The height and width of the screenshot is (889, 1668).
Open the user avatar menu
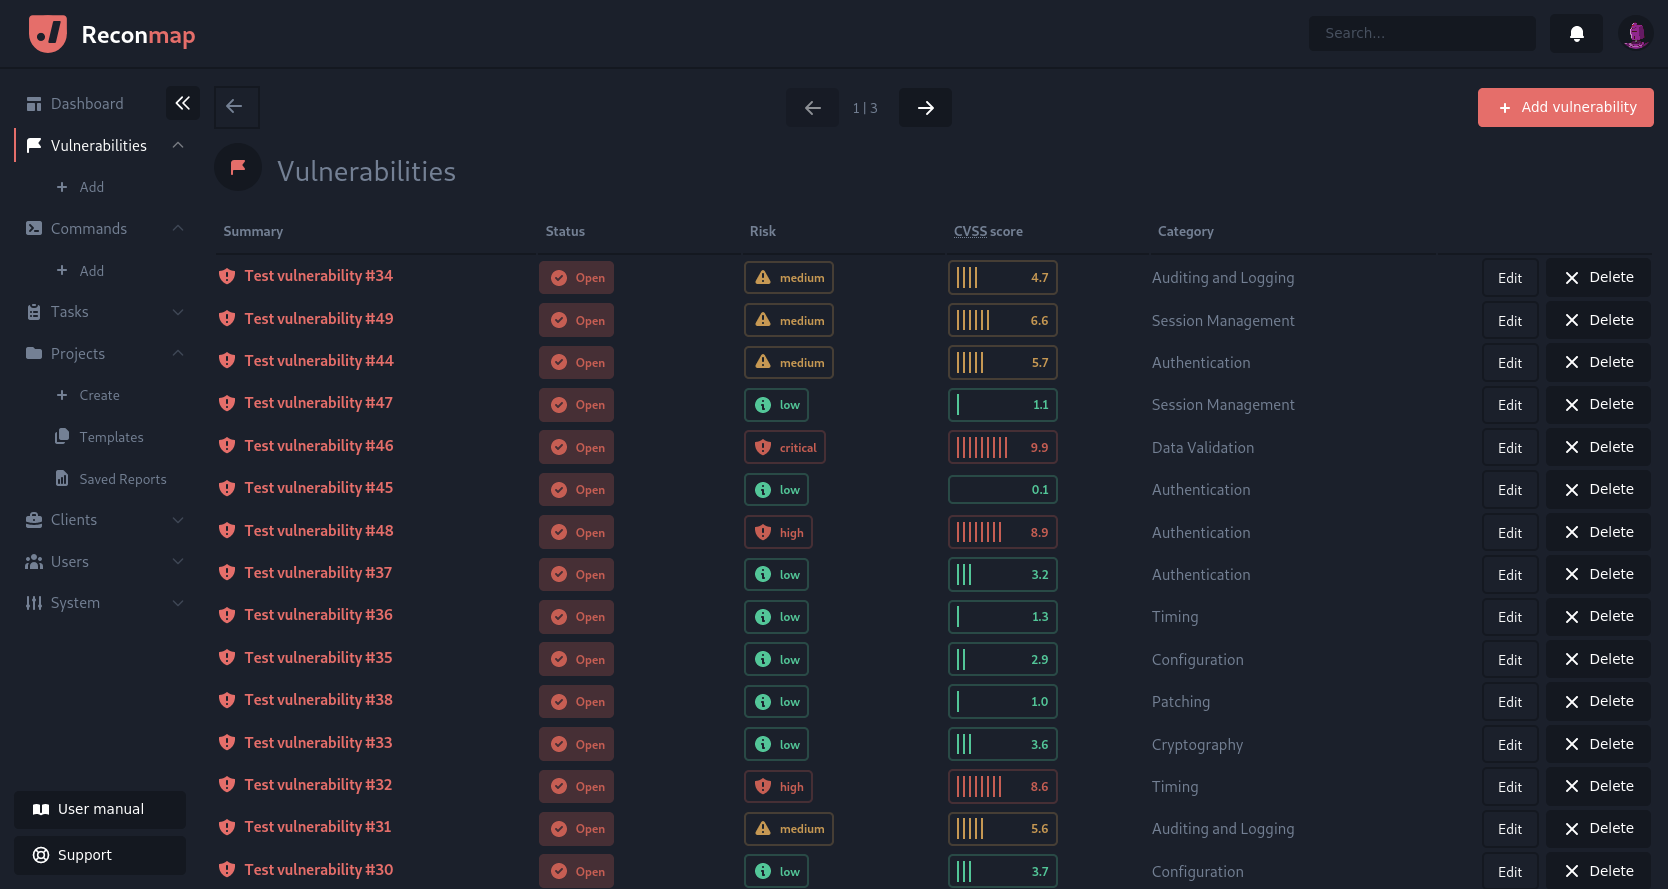tap(1635, 34)
